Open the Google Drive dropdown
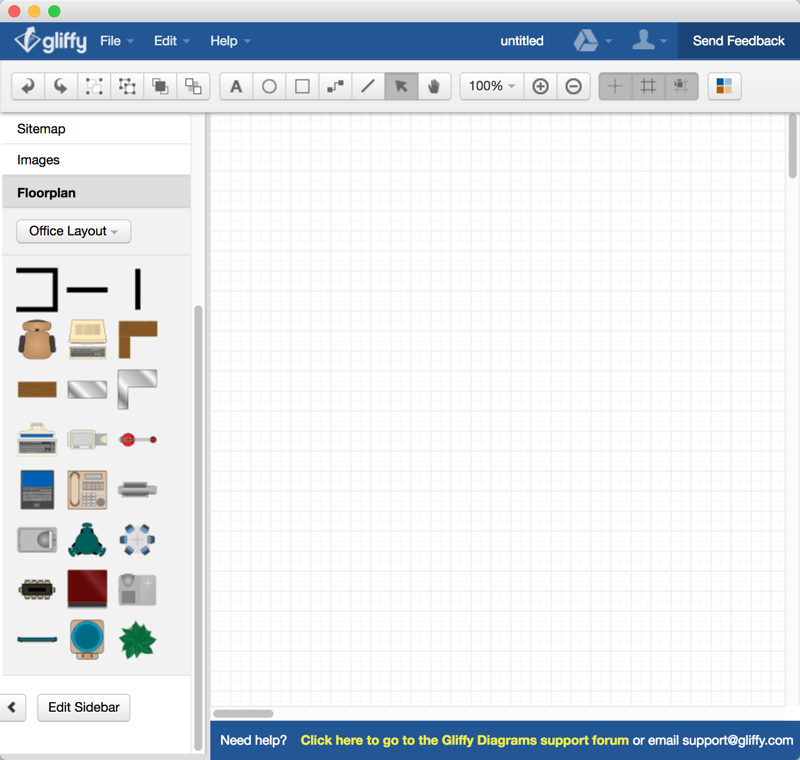The image size is (800, 760). [x=592, y=41]
